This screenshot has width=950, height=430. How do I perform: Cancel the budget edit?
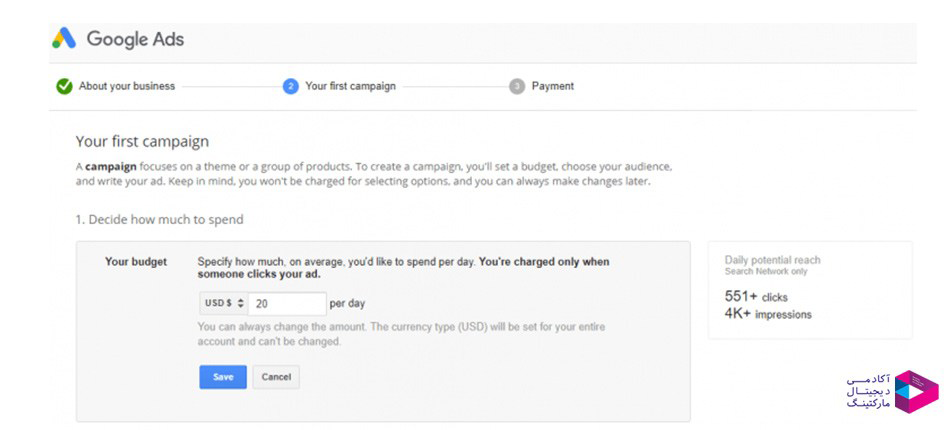pos(276,377)
